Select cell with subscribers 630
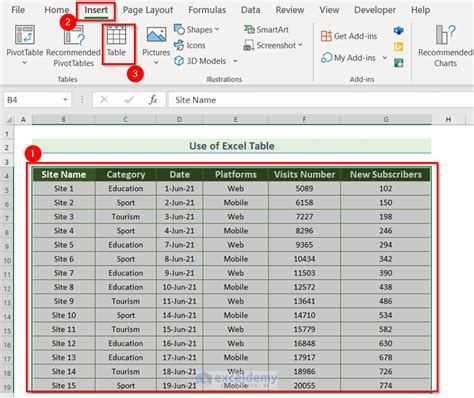This screenshot has width=474, height=398. (386, 343)
